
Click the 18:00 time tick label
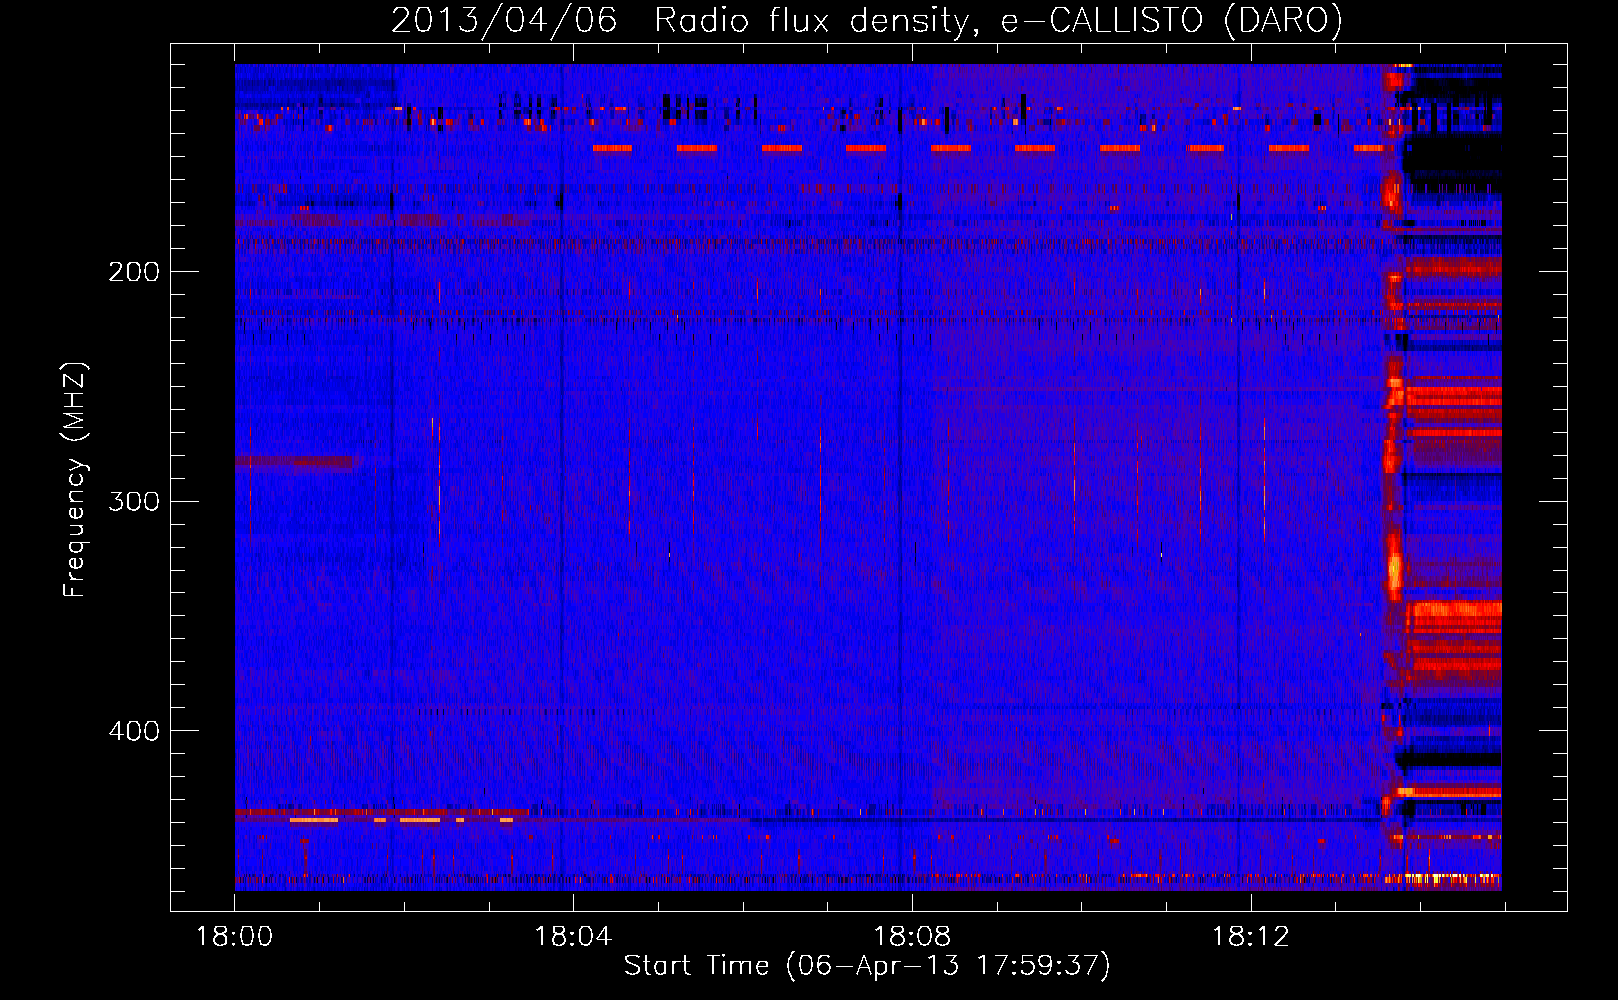point(234,937)
